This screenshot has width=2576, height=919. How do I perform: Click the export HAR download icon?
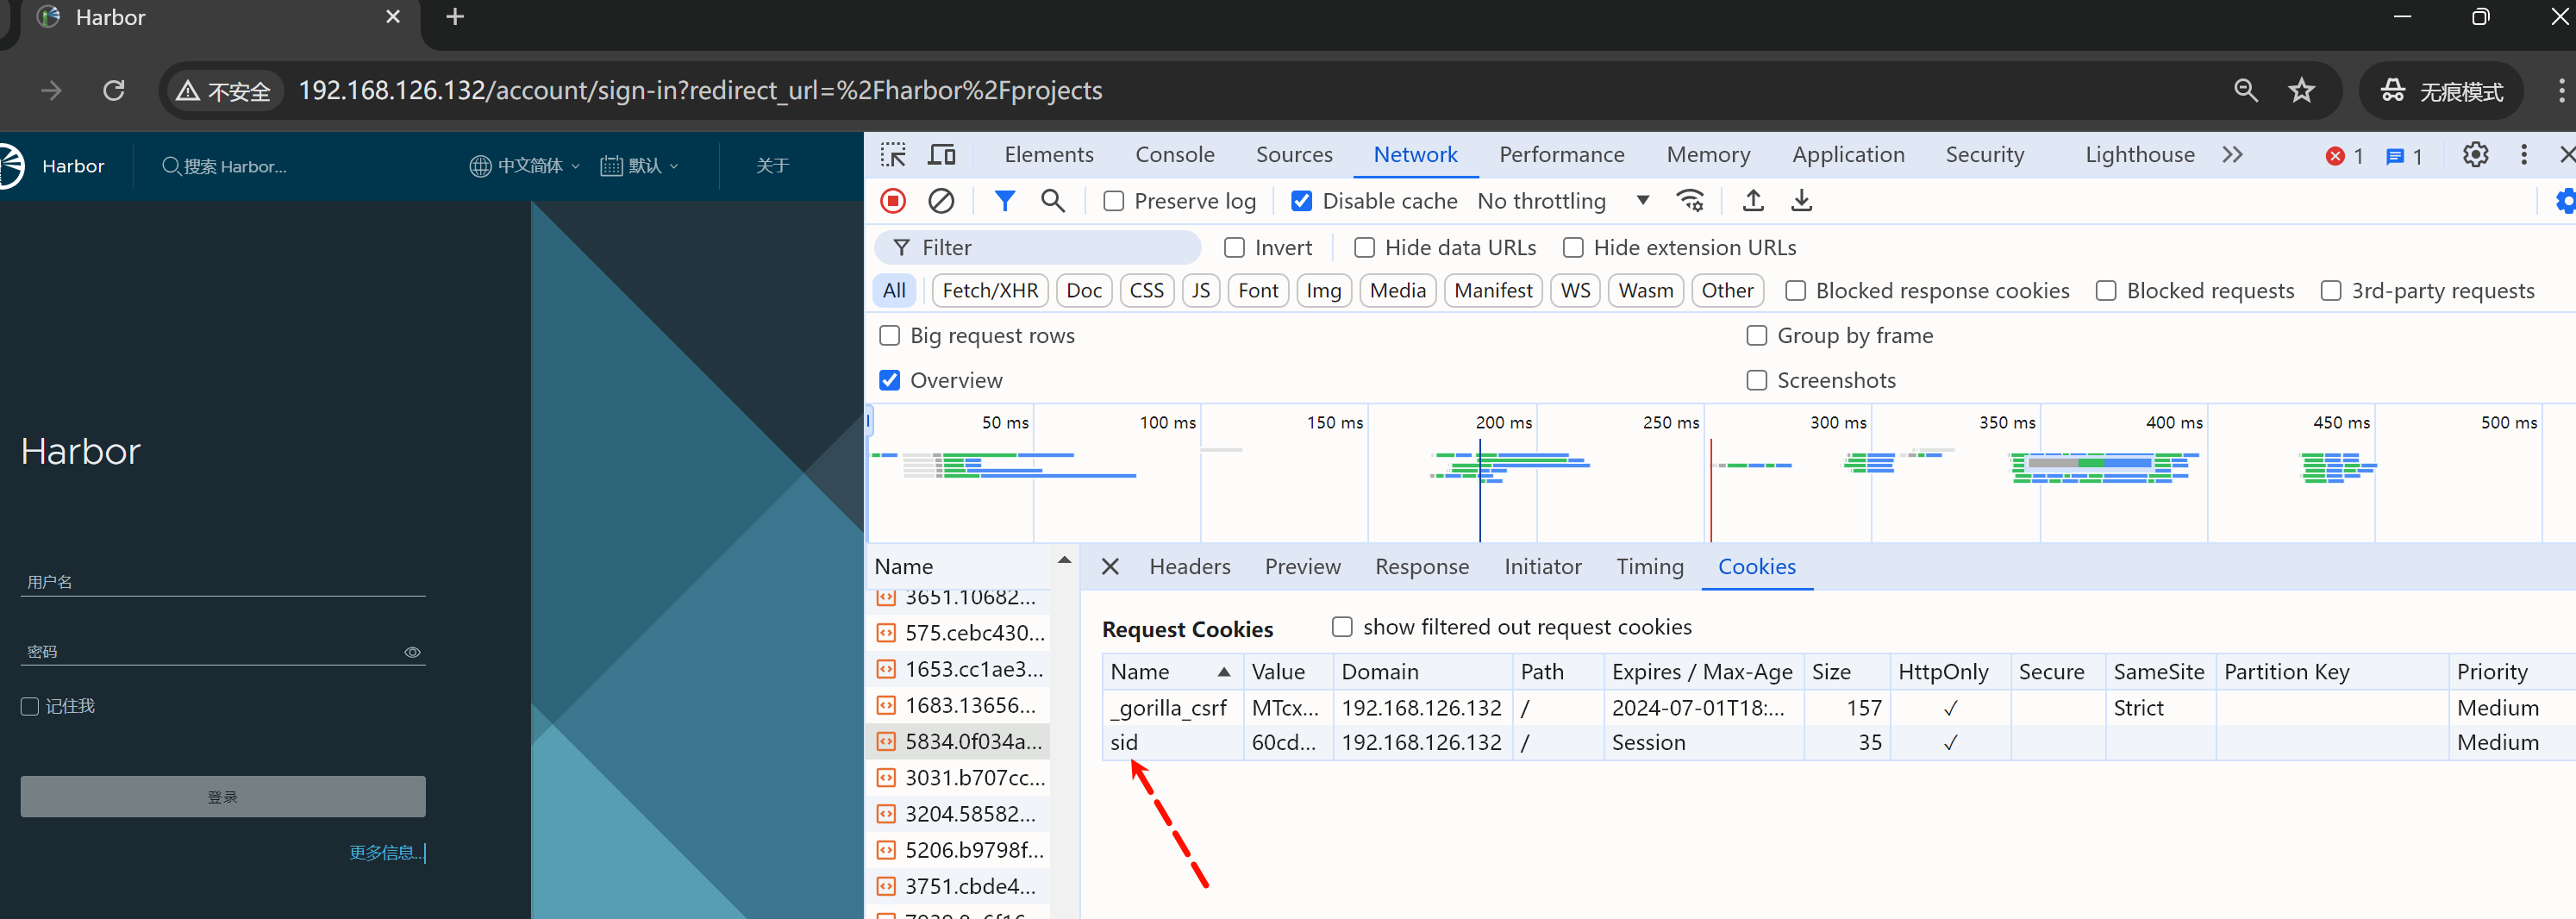(x=1801, y=201)
